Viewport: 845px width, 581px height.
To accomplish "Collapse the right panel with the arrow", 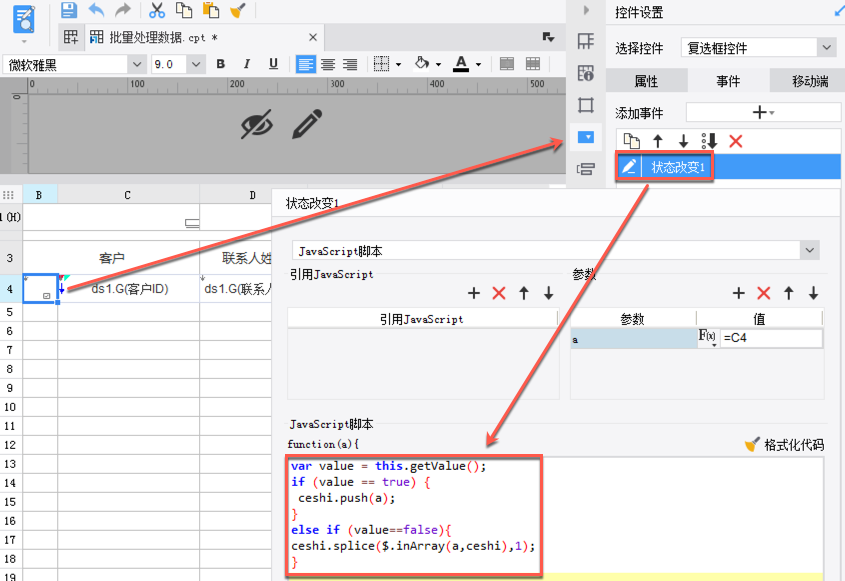I will click(586, 10).
